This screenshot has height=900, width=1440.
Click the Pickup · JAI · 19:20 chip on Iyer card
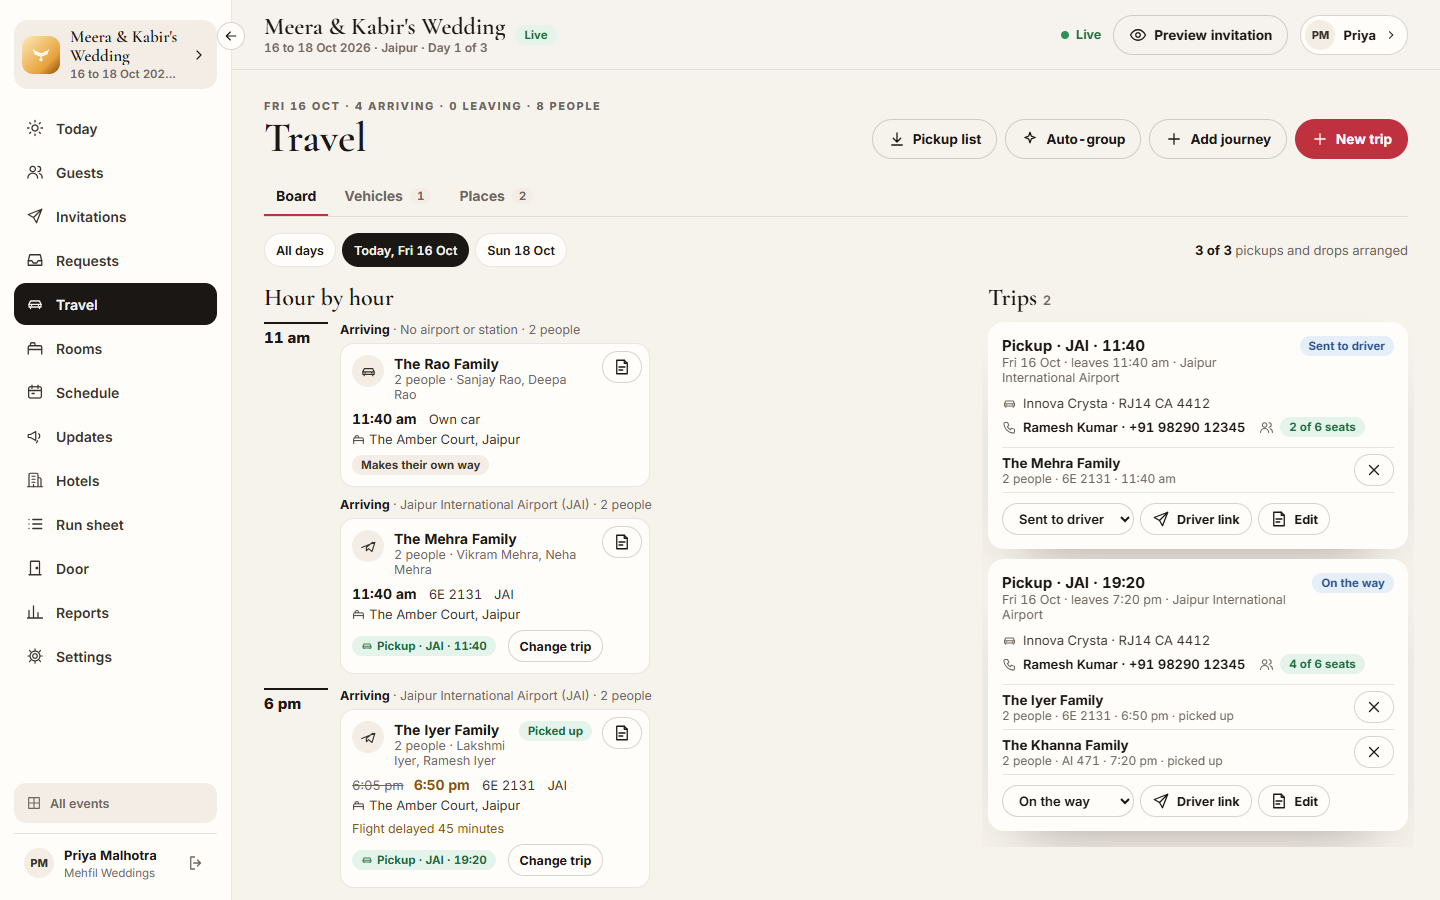(424, 860)
